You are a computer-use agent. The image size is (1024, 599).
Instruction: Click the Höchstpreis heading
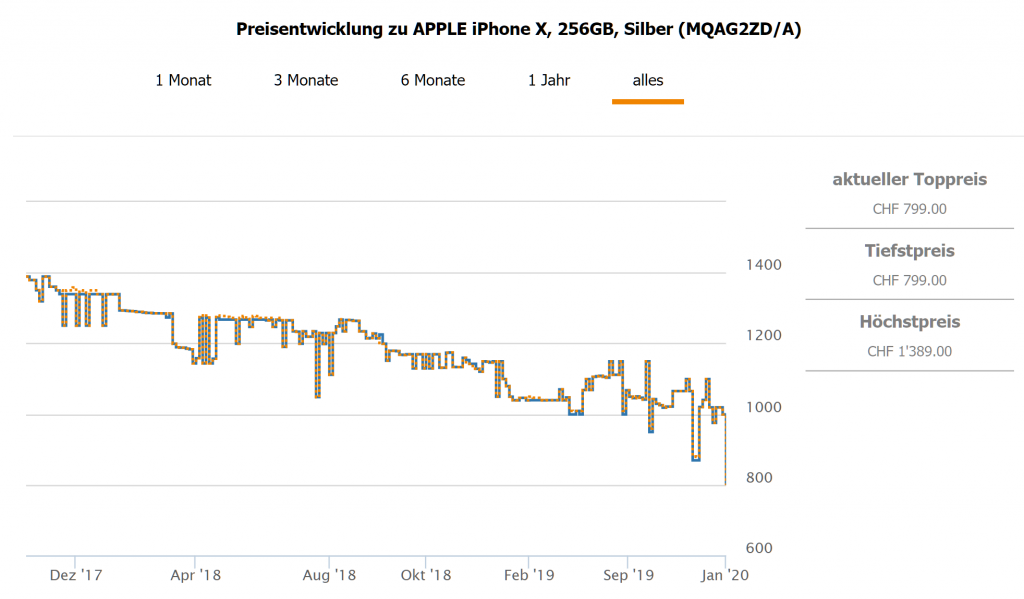click(909, 322)
